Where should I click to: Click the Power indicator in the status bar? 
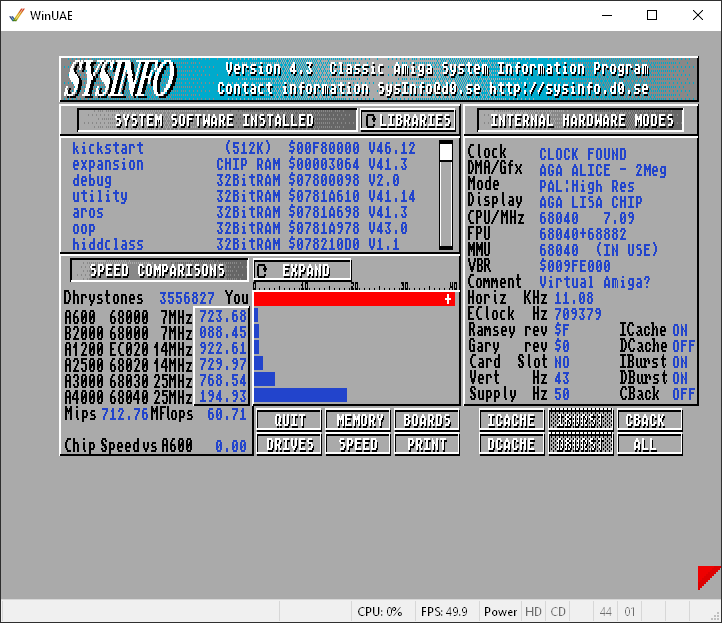point(500,611)
